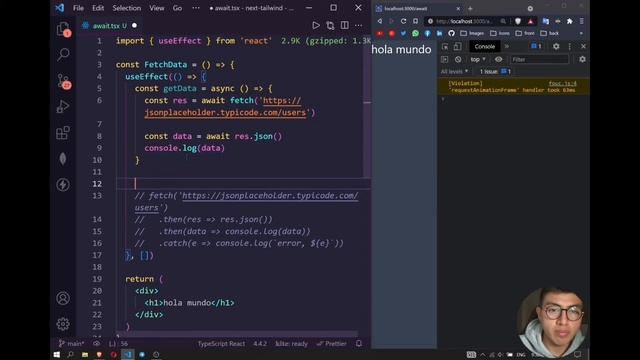Open YouTube bookmark
Viewport: 640px width, 360px height.
click(380, 33)
